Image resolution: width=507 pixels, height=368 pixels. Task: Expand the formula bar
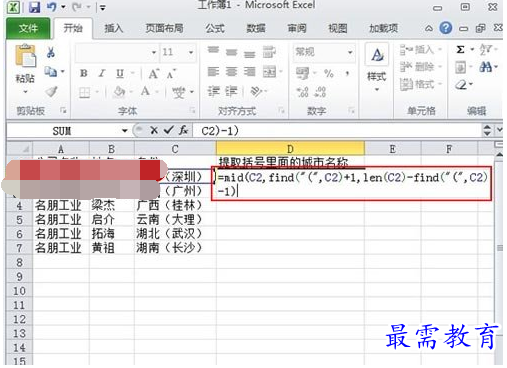(499, 130)
